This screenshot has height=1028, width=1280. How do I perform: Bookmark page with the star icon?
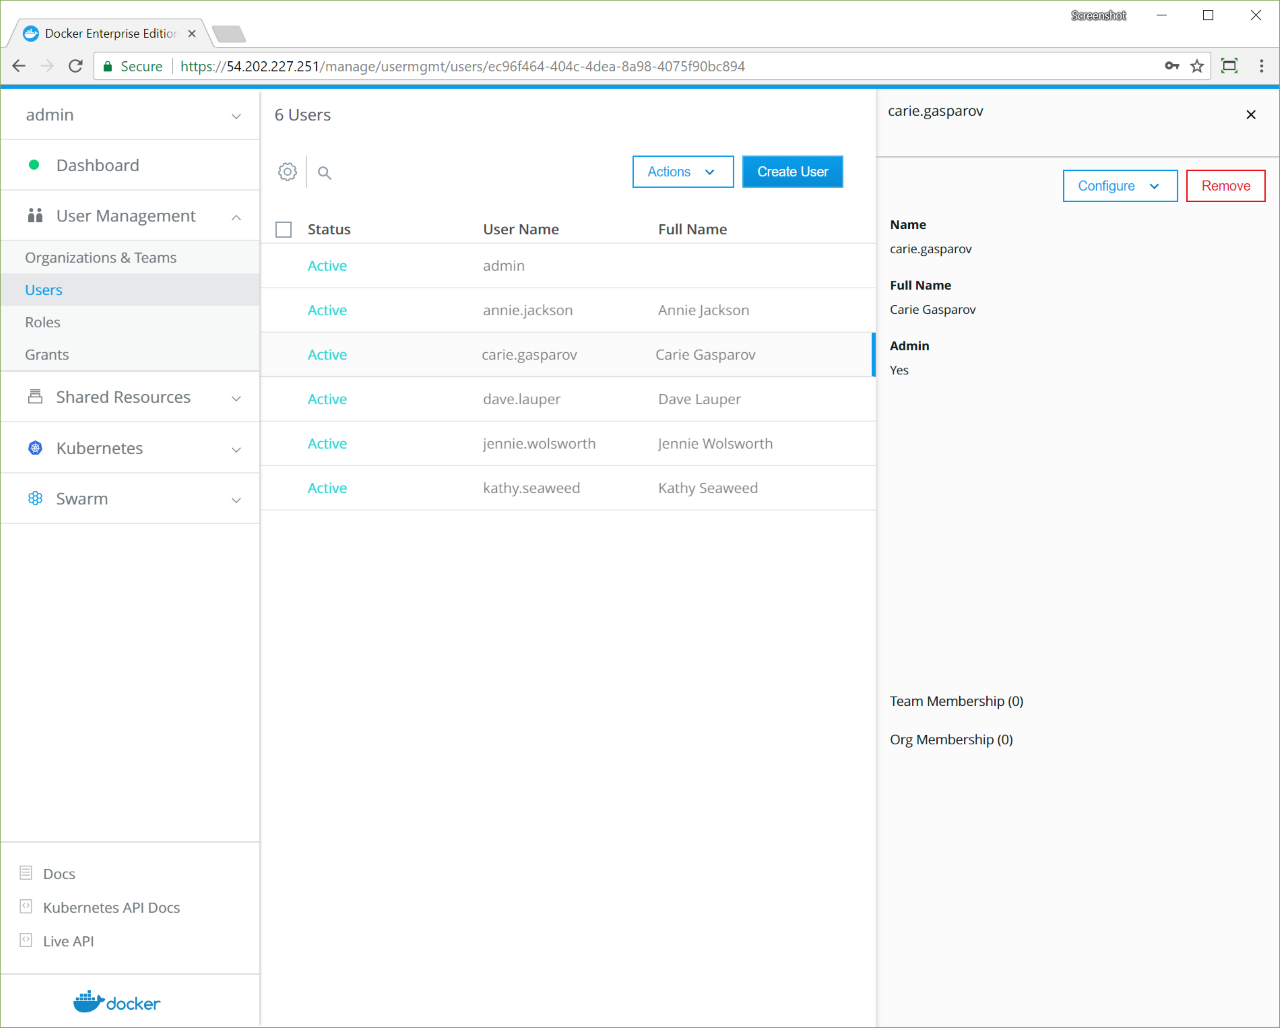point(1197,66)
